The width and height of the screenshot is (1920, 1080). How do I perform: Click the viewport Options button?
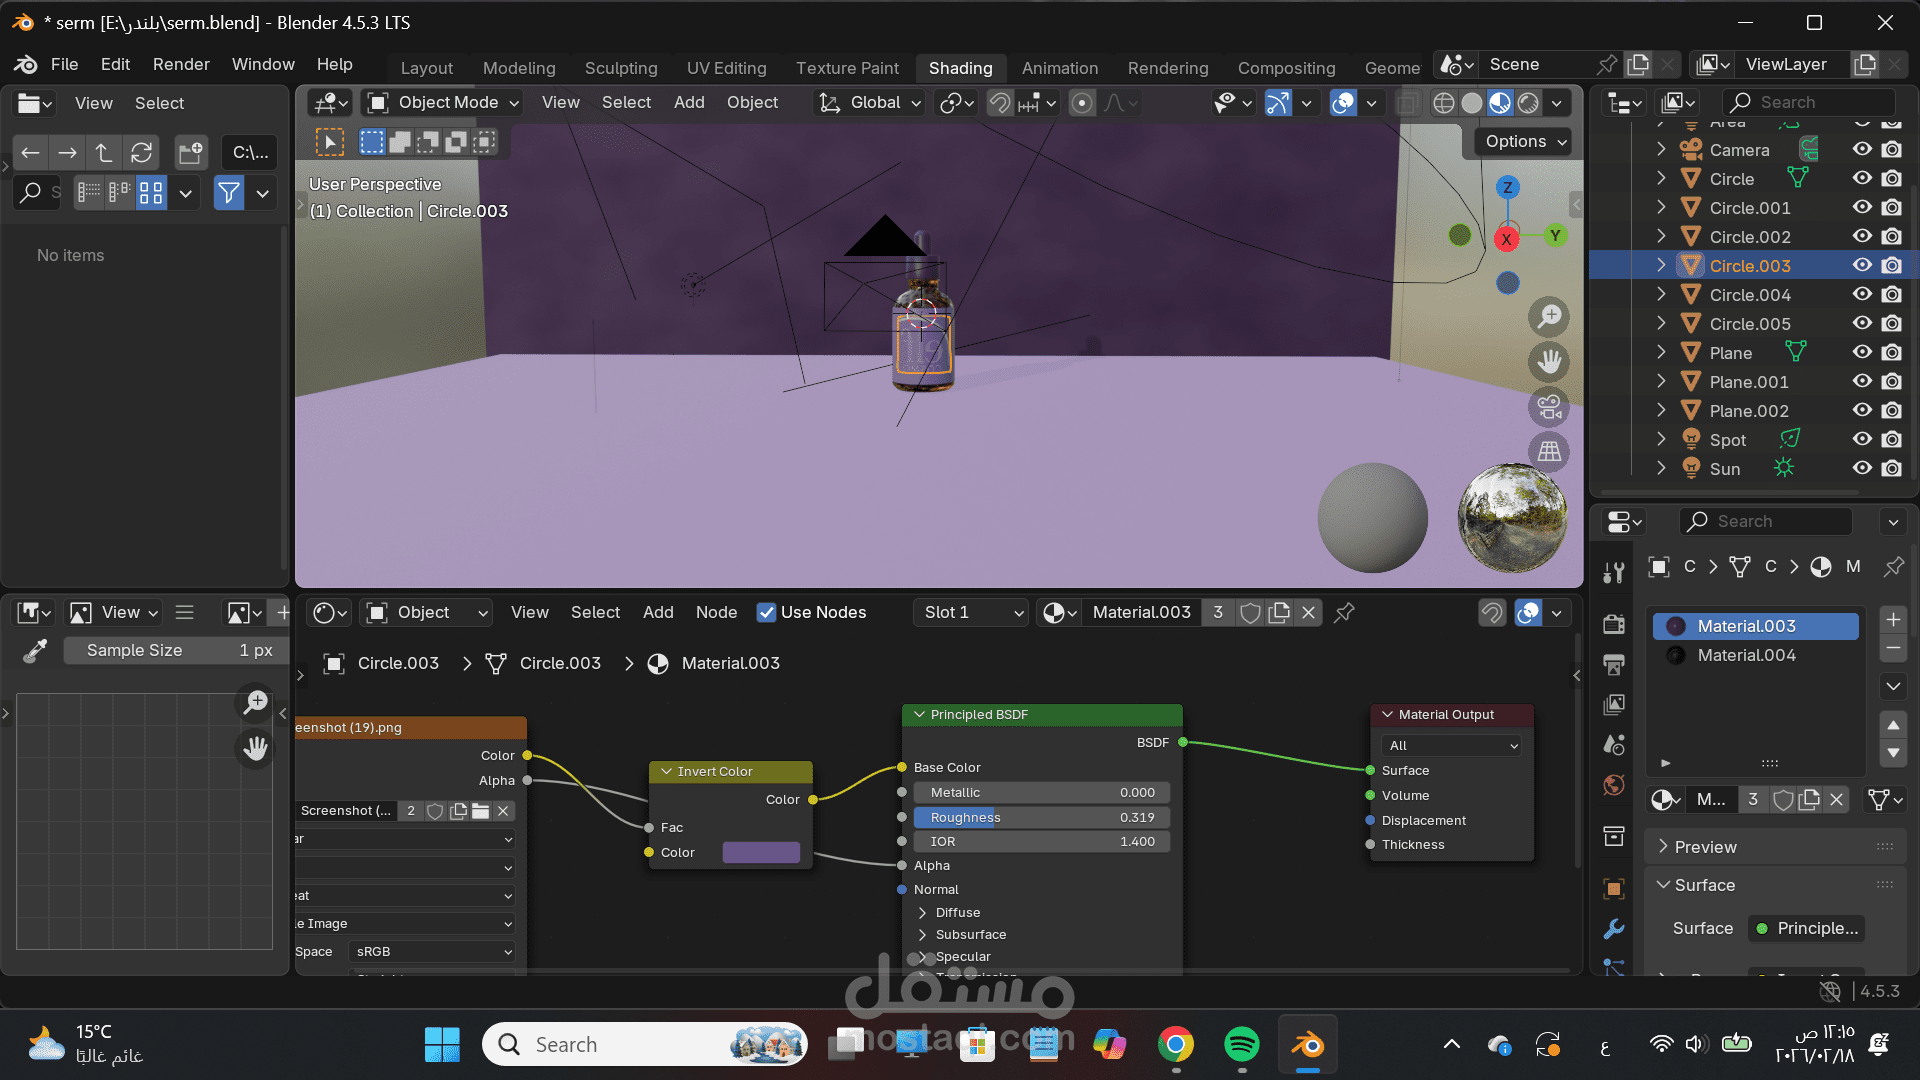[x=1525, y=142]
